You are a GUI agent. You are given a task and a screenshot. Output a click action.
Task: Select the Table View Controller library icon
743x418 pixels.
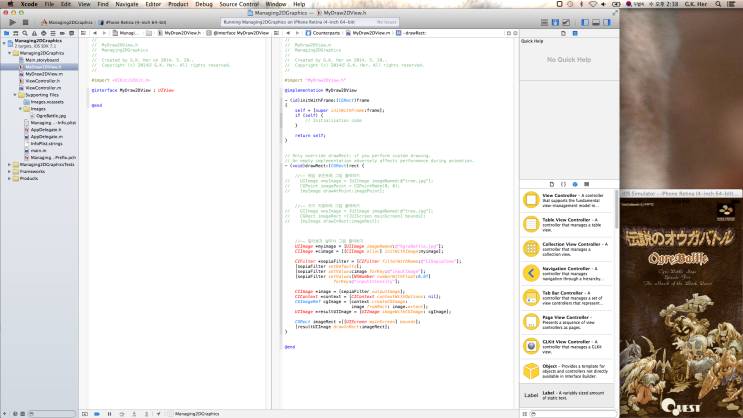[530, 223]
